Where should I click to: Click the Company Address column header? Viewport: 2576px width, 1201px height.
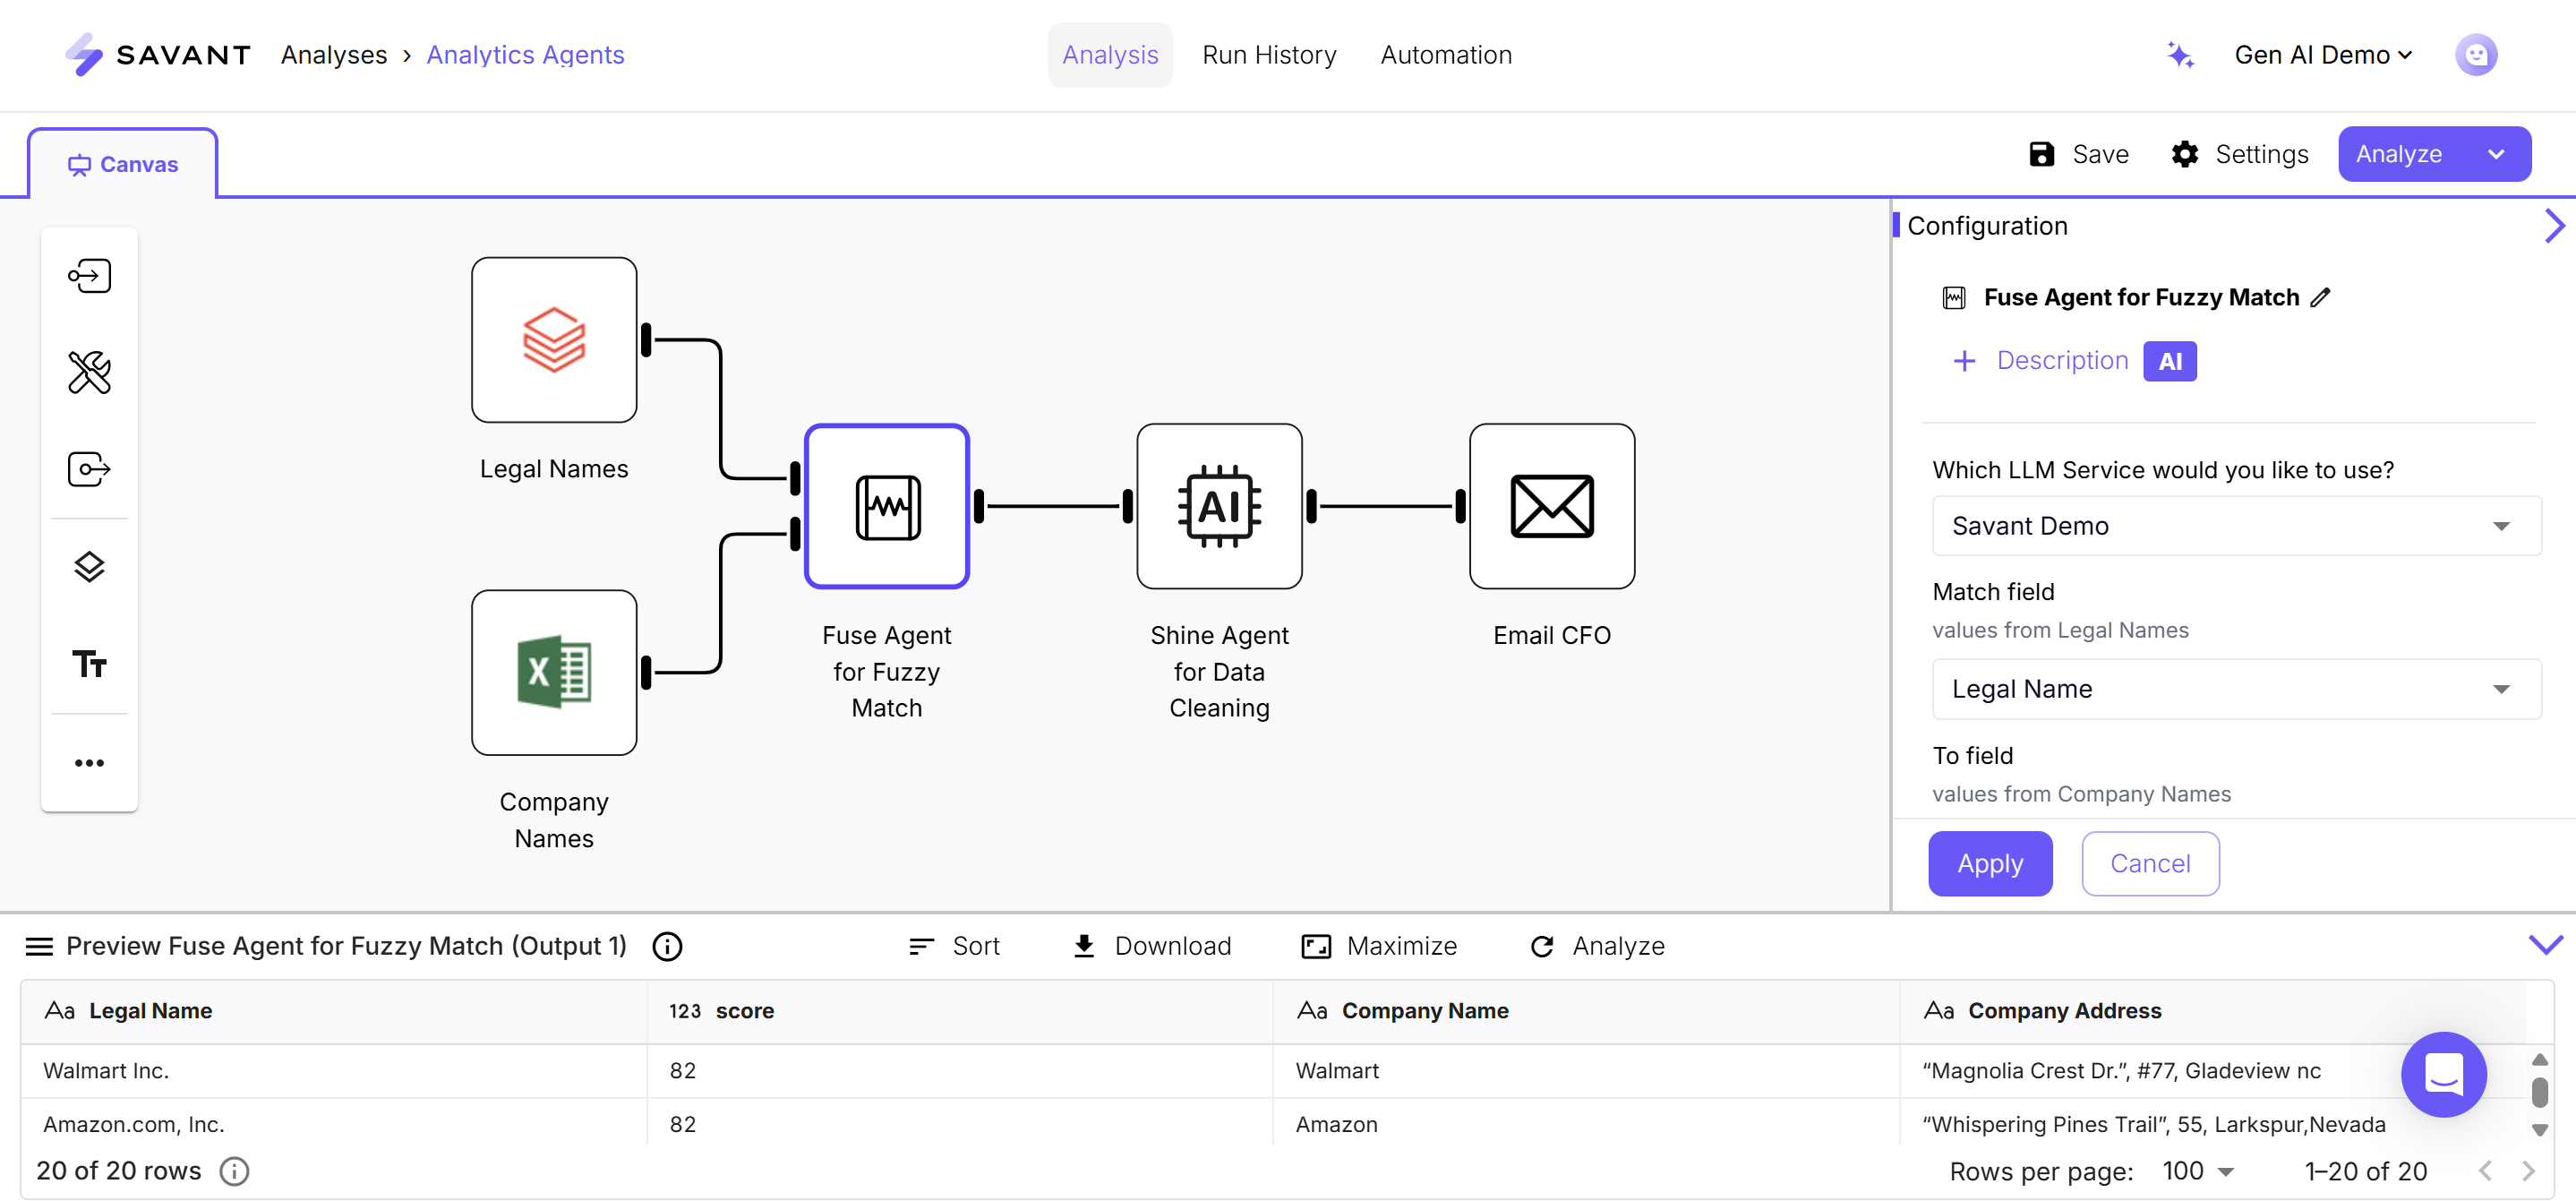tap(2212, 1011)
